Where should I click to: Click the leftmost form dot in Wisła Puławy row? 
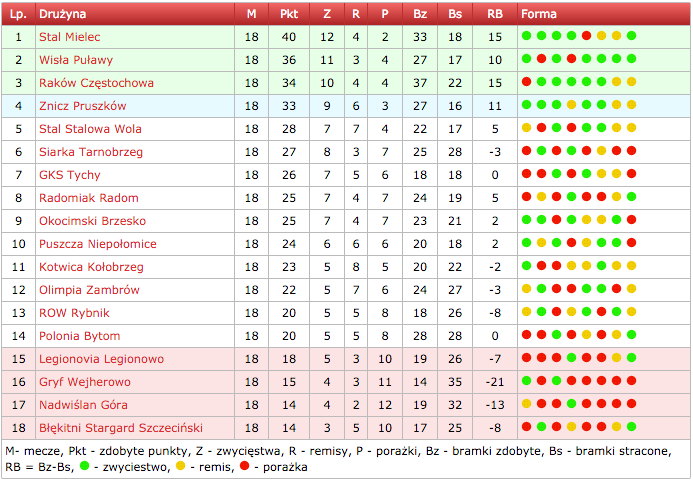click(x=526, y=60)
